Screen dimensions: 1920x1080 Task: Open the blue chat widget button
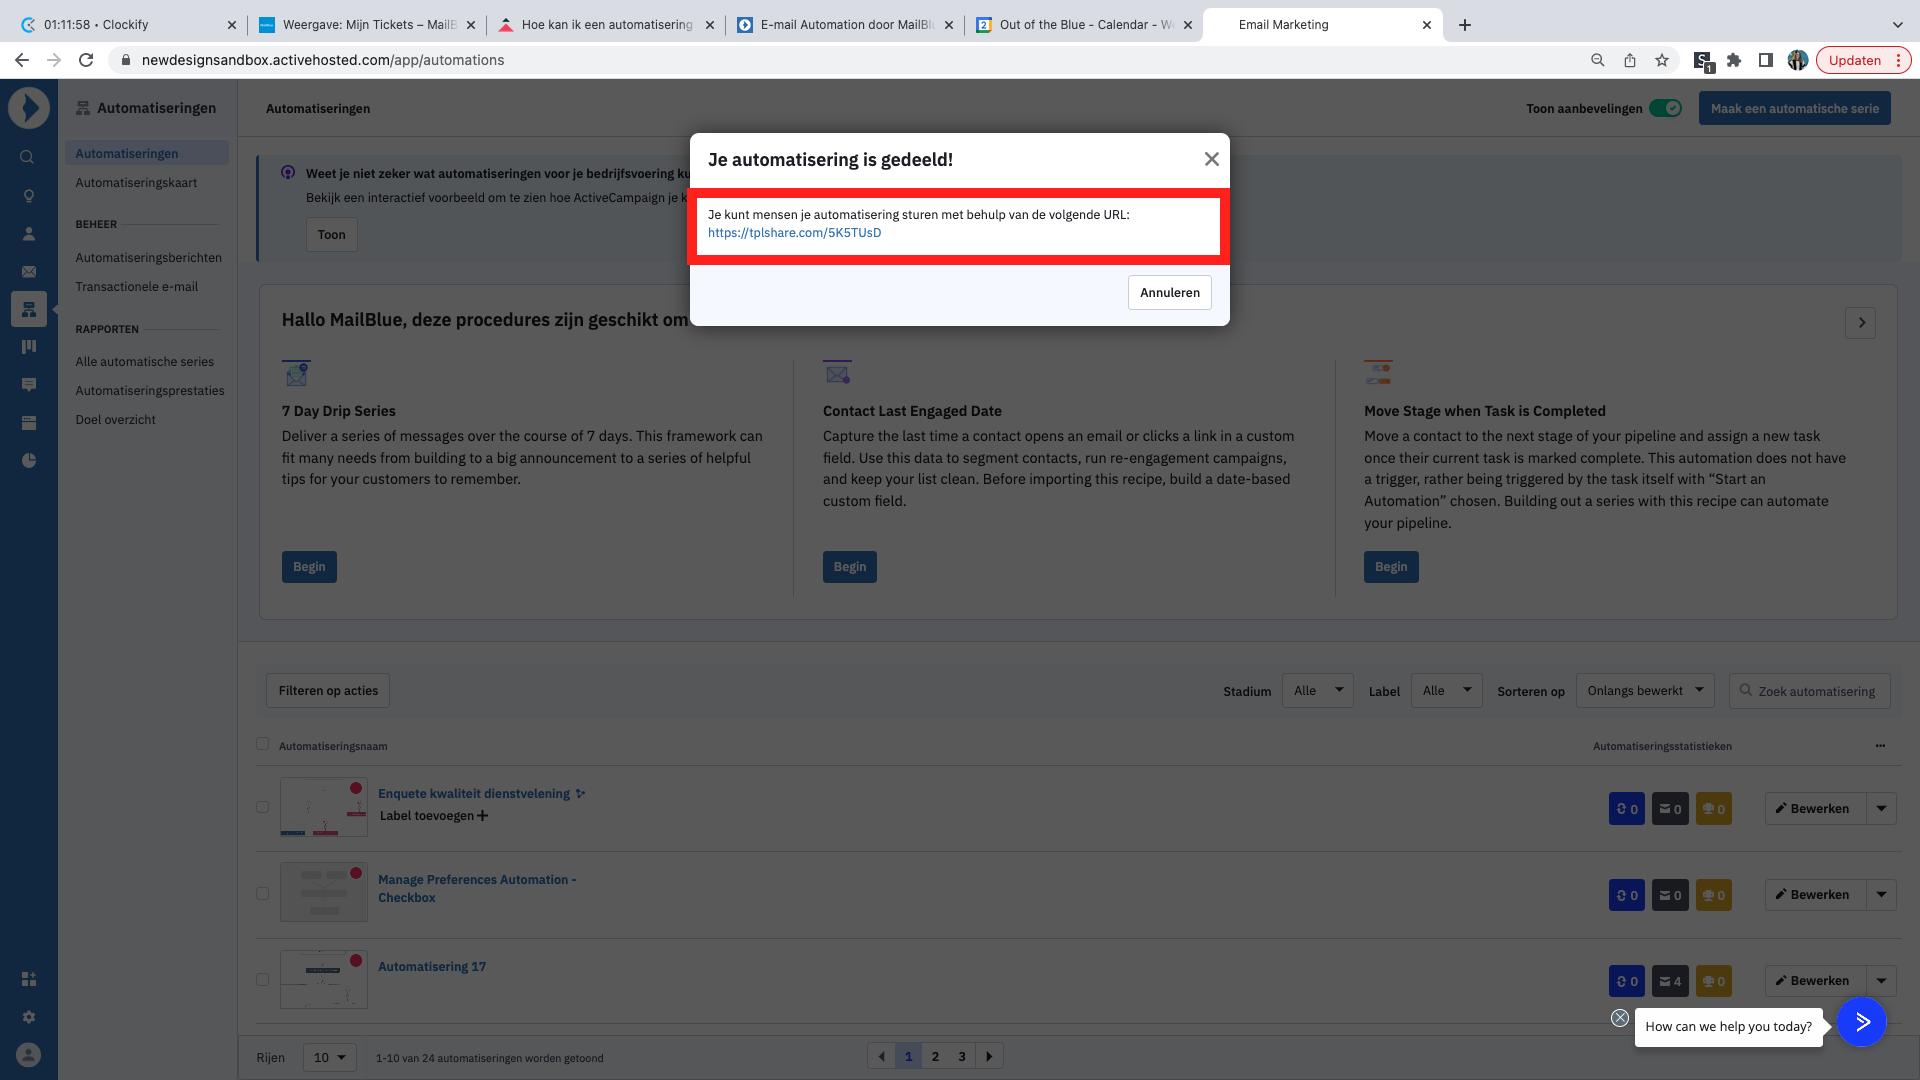1862,1022
